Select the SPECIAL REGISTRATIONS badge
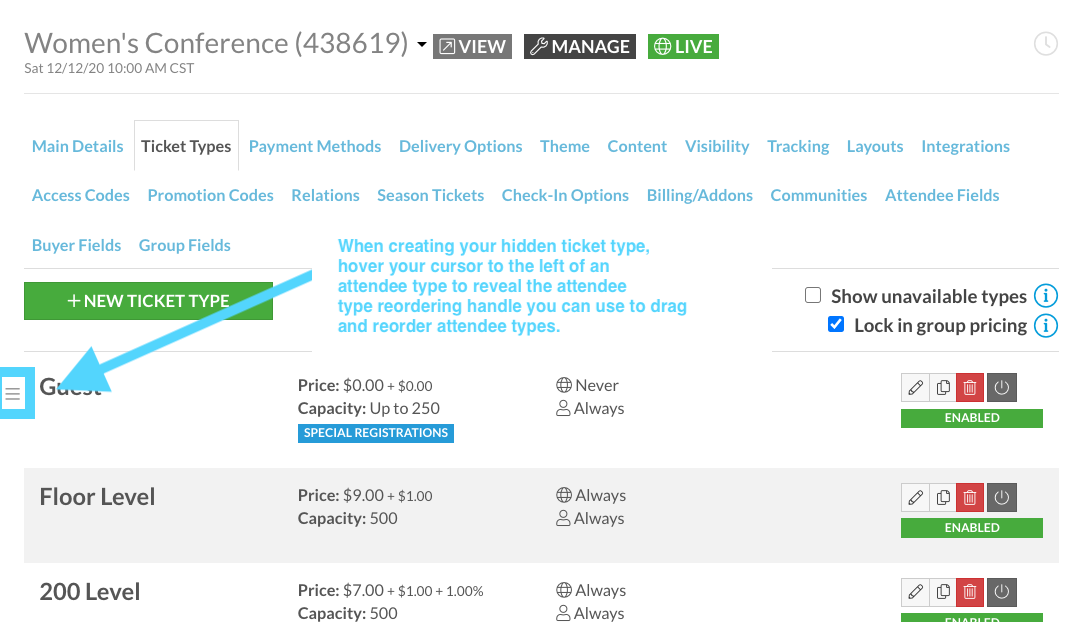The height and width of the screenshot is (622, 1083). [375, 432]
